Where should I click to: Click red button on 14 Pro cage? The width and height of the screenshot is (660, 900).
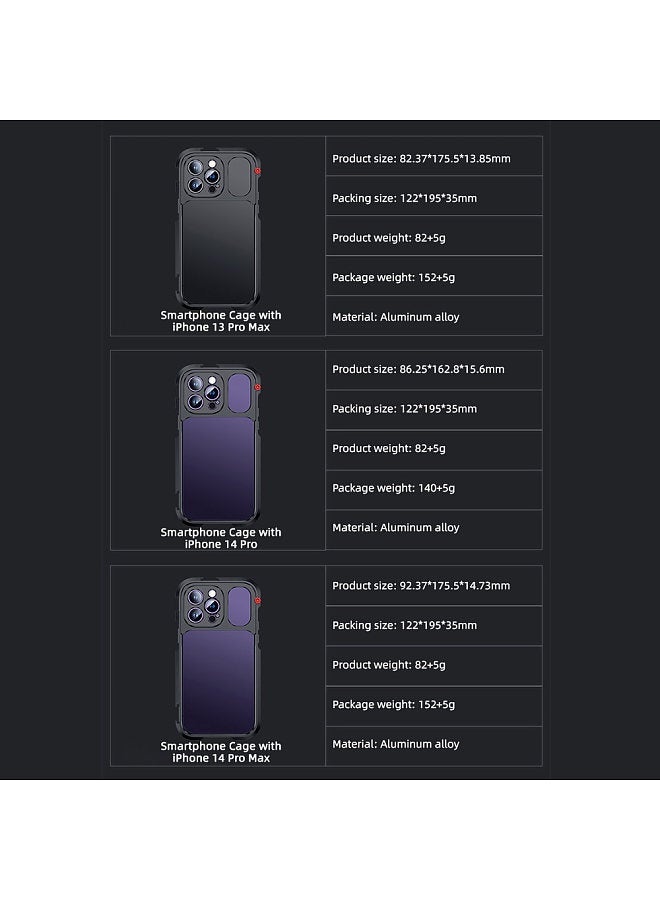(x=258, y=387)
